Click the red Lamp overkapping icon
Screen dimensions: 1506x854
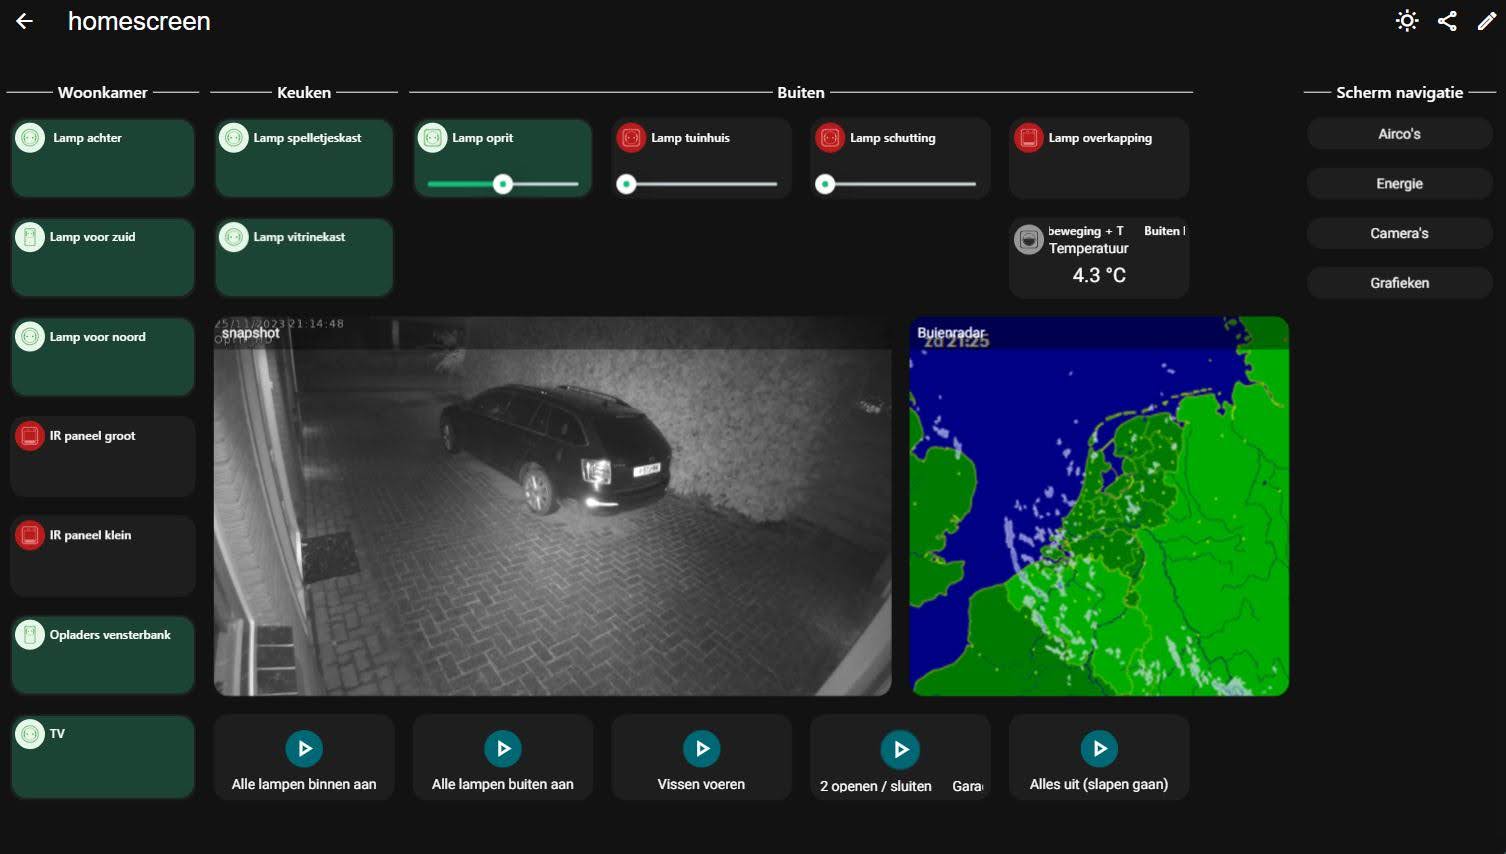1029,138
